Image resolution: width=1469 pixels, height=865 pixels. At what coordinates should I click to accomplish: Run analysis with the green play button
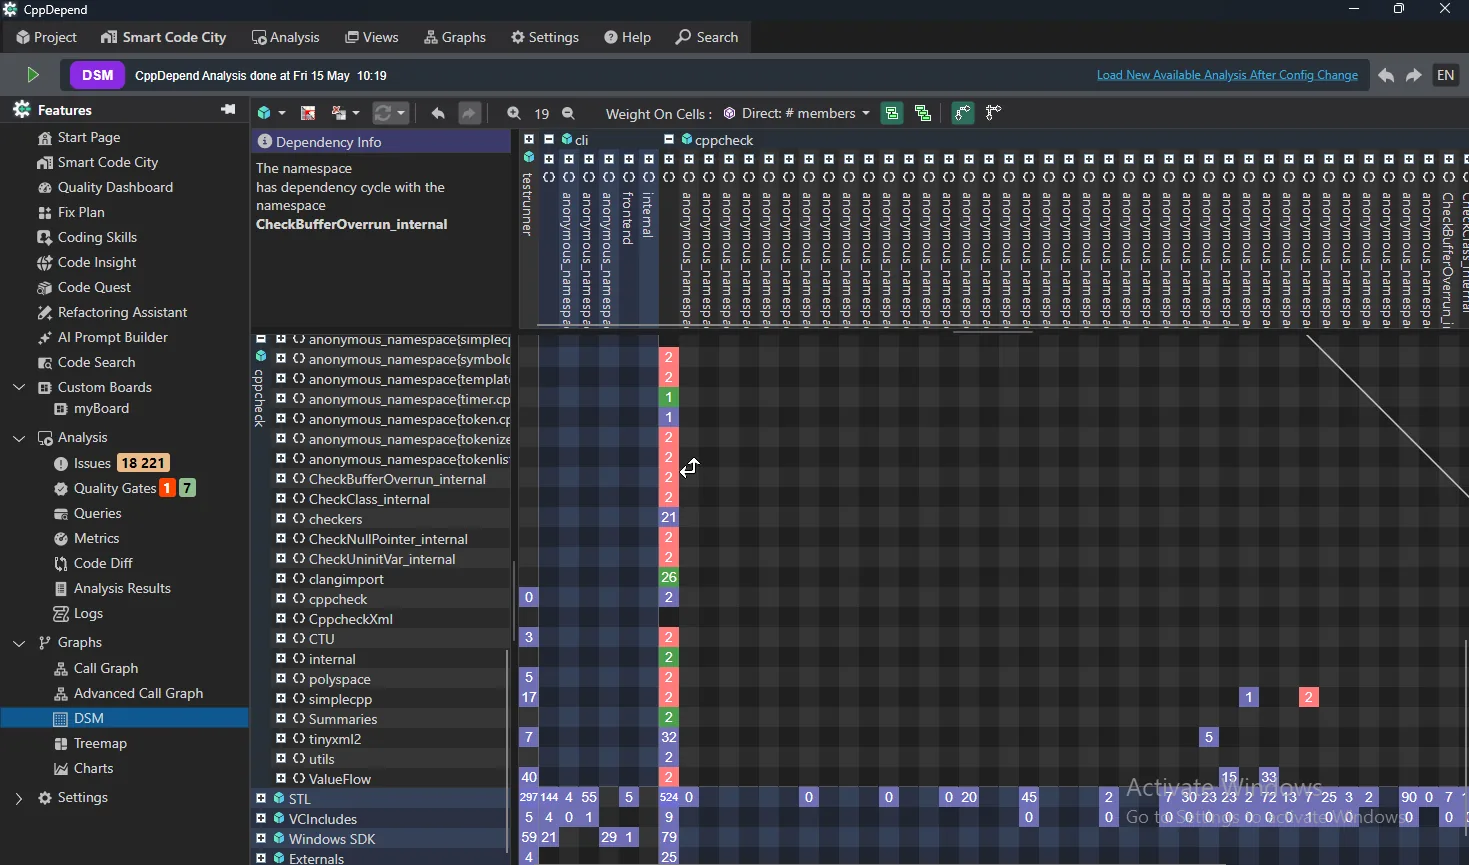[x=32, y=75]
